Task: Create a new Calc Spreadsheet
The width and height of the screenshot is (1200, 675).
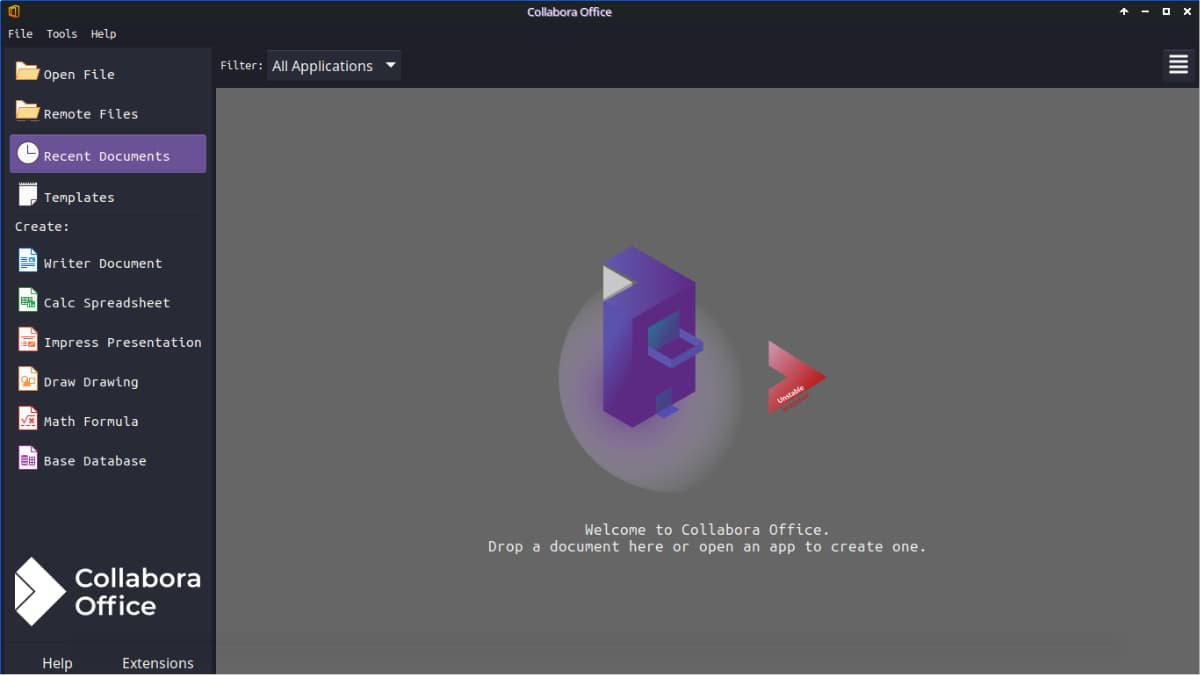Action: coord(108,302)
